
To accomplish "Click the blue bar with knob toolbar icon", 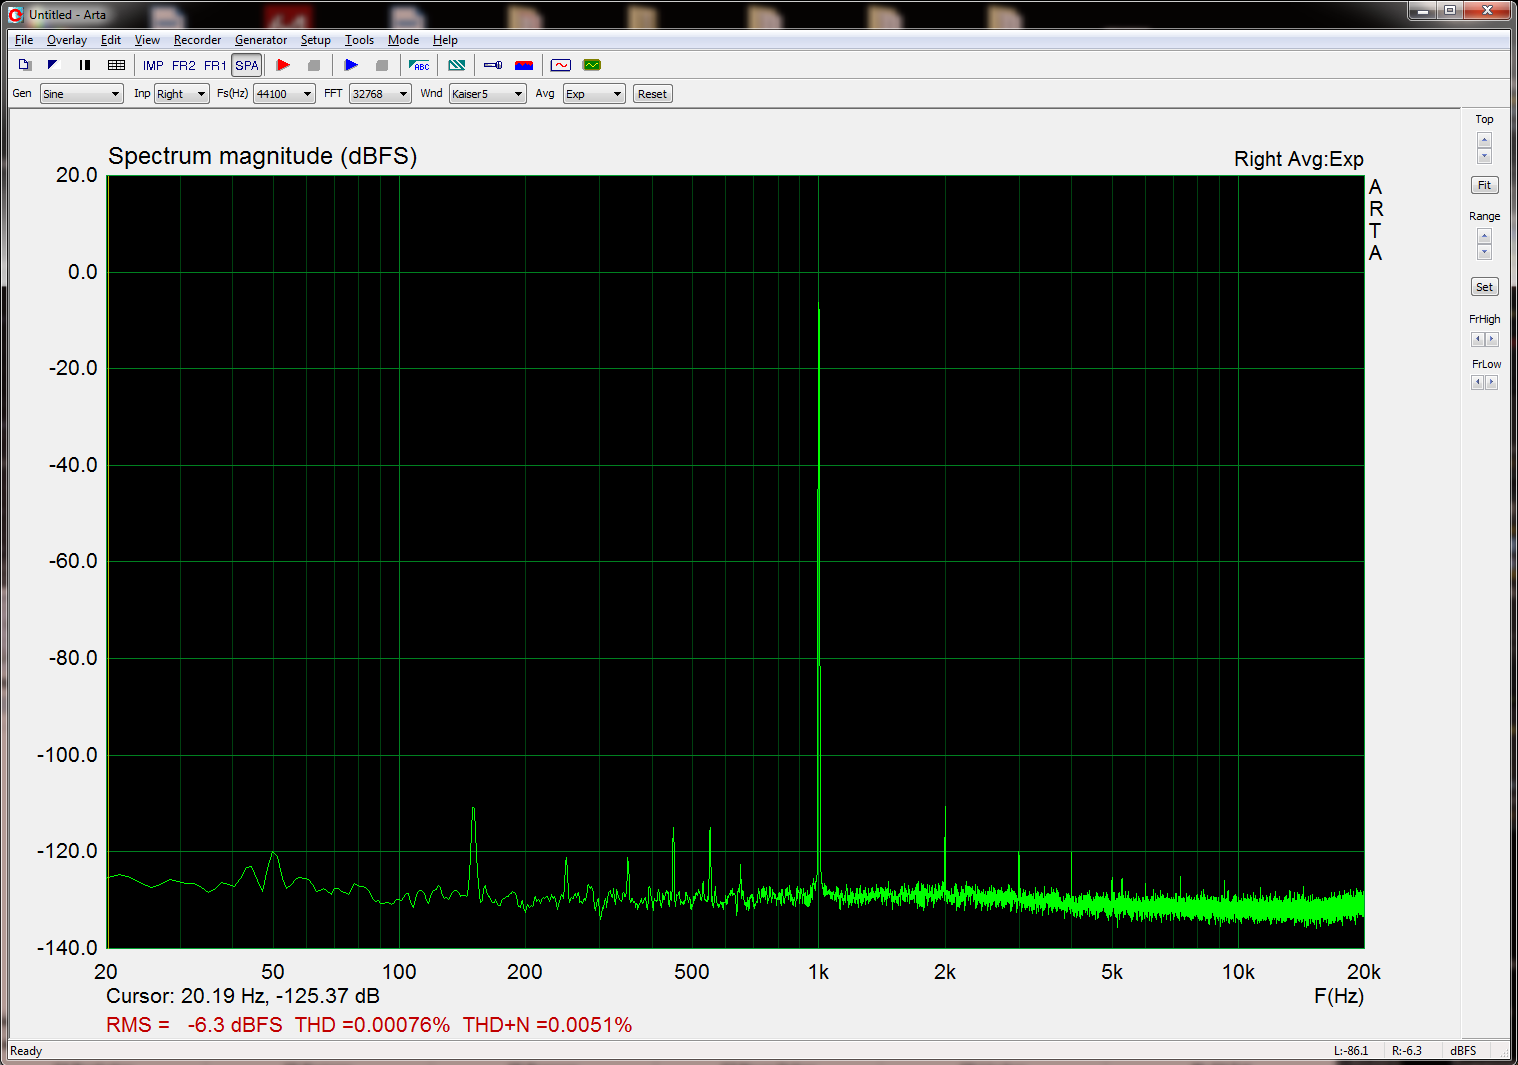I will [493, 65].
